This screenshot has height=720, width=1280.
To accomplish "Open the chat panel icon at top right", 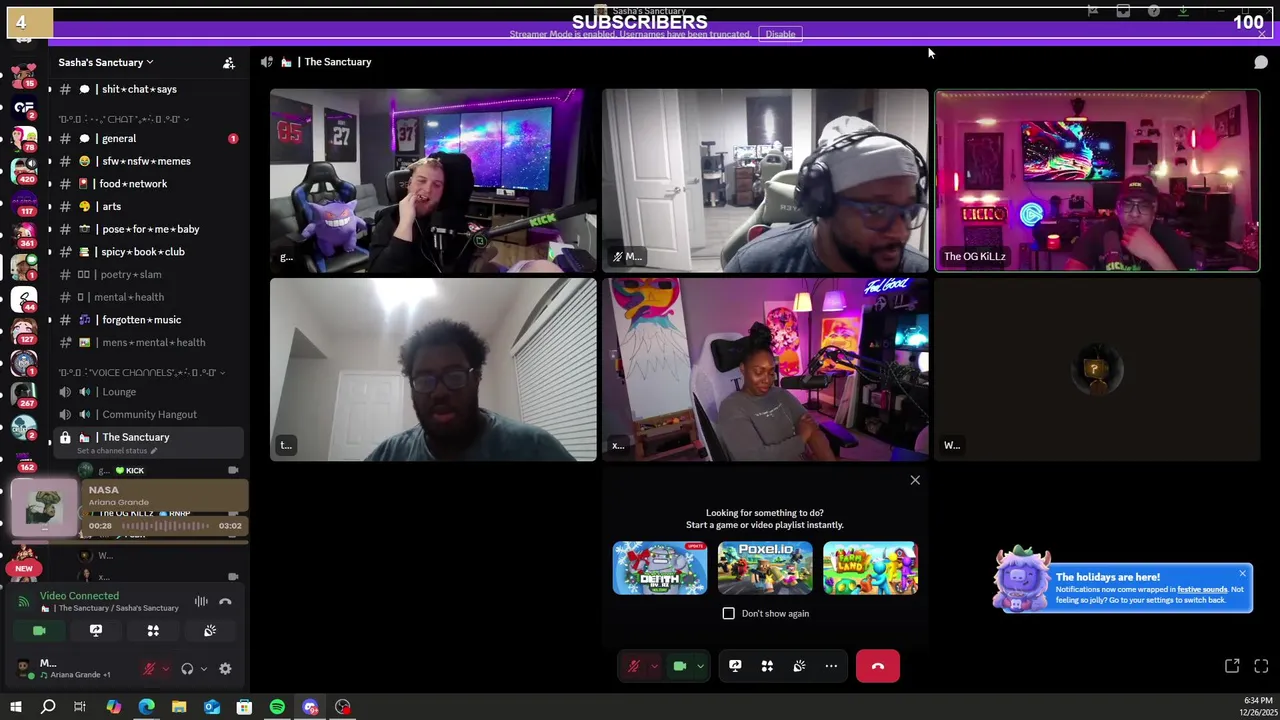I will 1261,62.
